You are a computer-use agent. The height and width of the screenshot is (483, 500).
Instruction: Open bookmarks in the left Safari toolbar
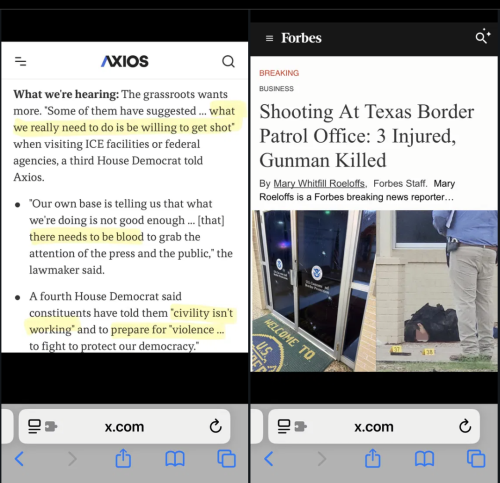pos(175,459)
